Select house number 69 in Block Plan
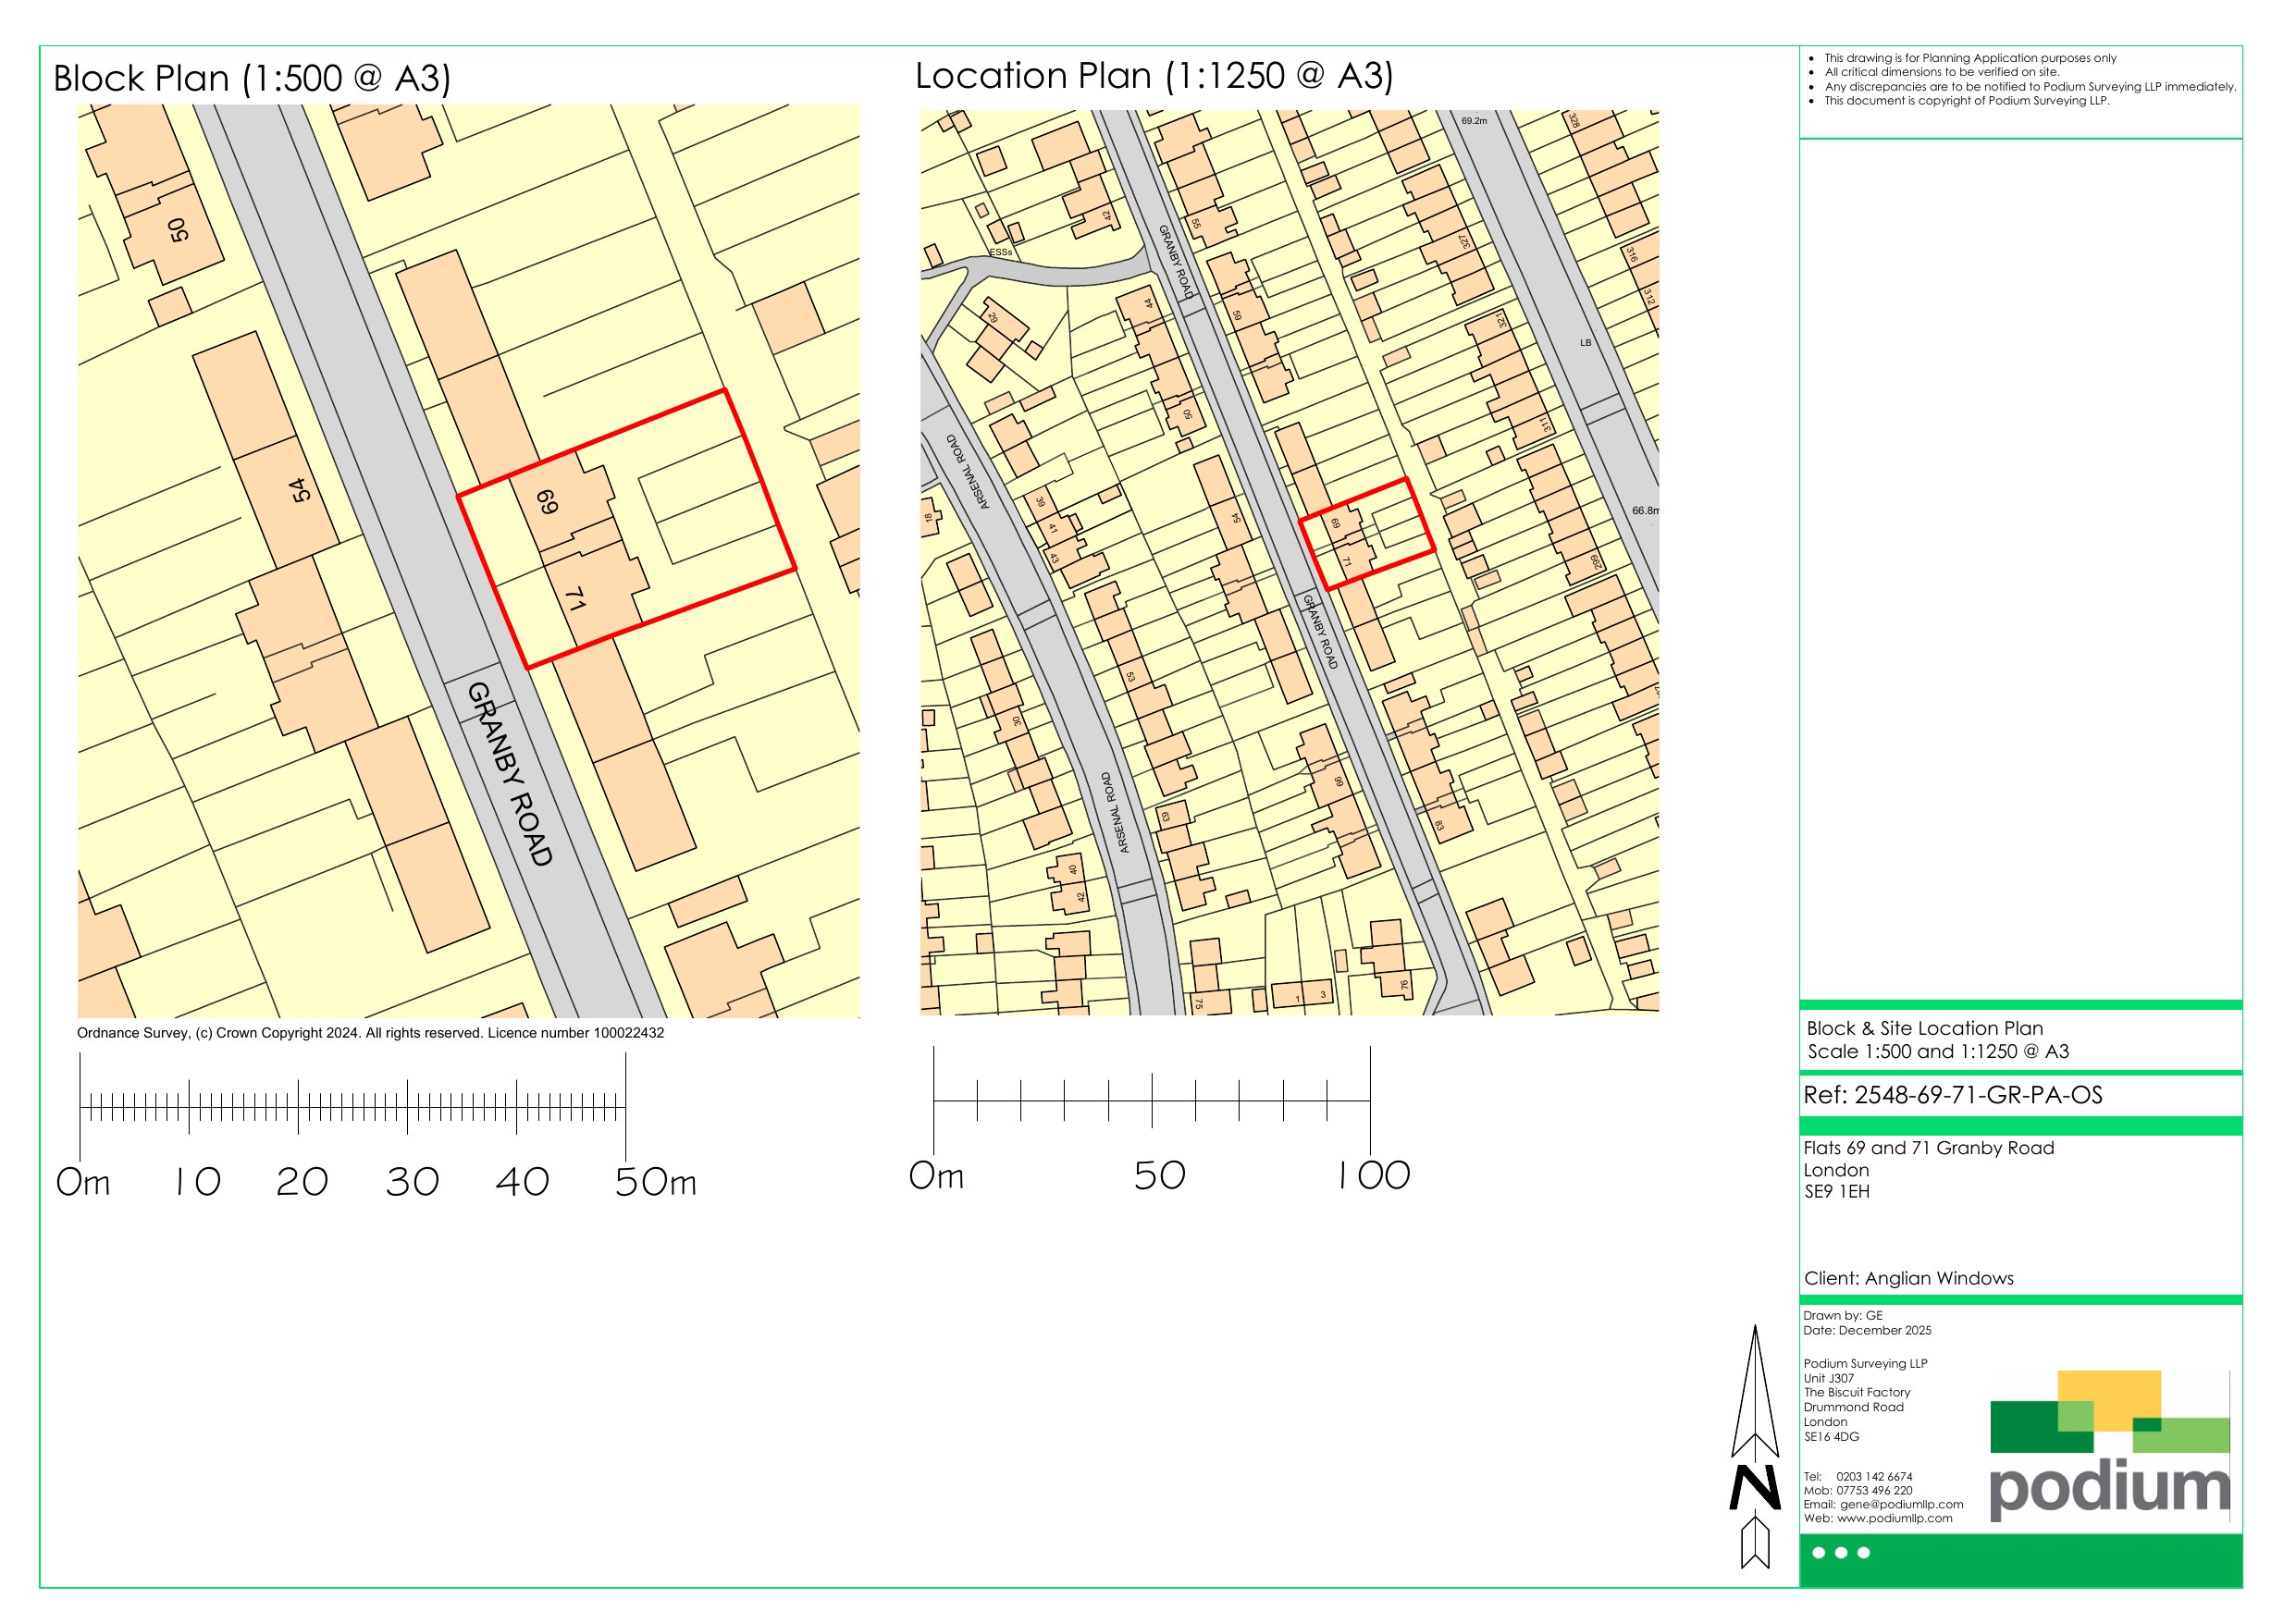 pos(547,501)
